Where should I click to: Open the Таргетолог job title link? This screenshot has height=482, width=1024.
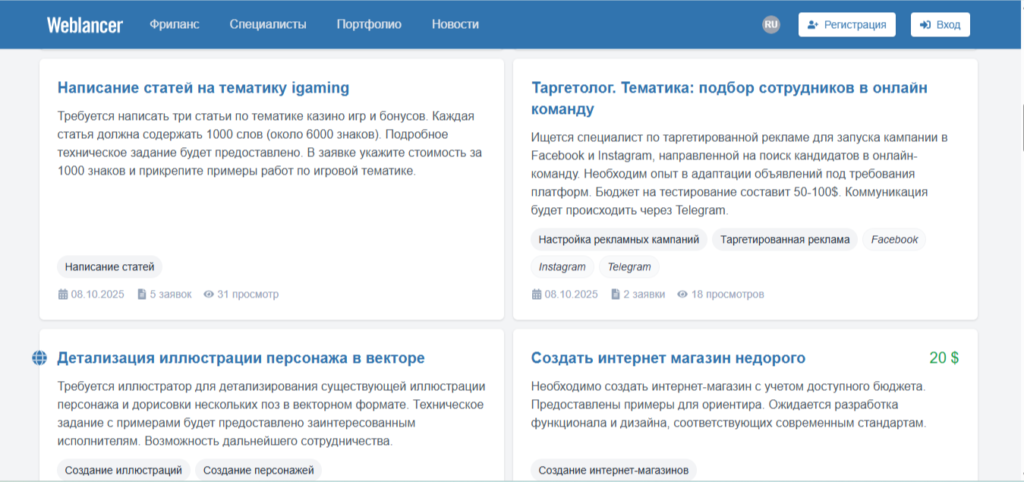(x=729, y=98)
